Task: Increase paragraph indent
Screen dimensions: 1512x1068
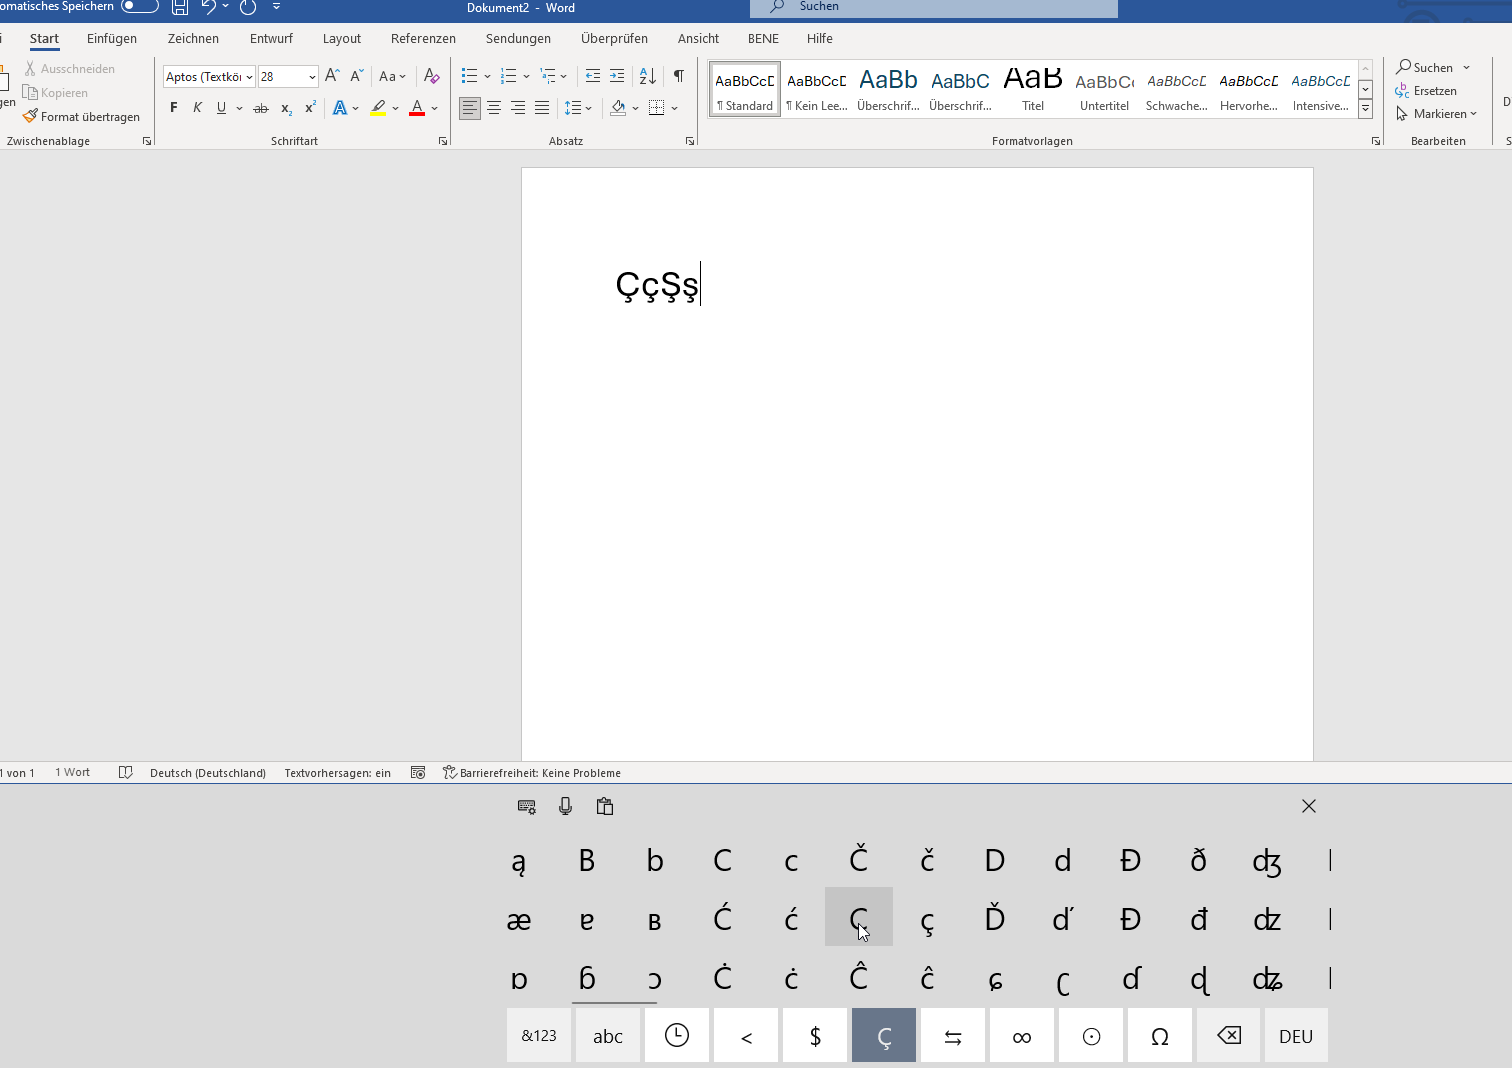Action: pyautogui.click(x=617, y=76)
